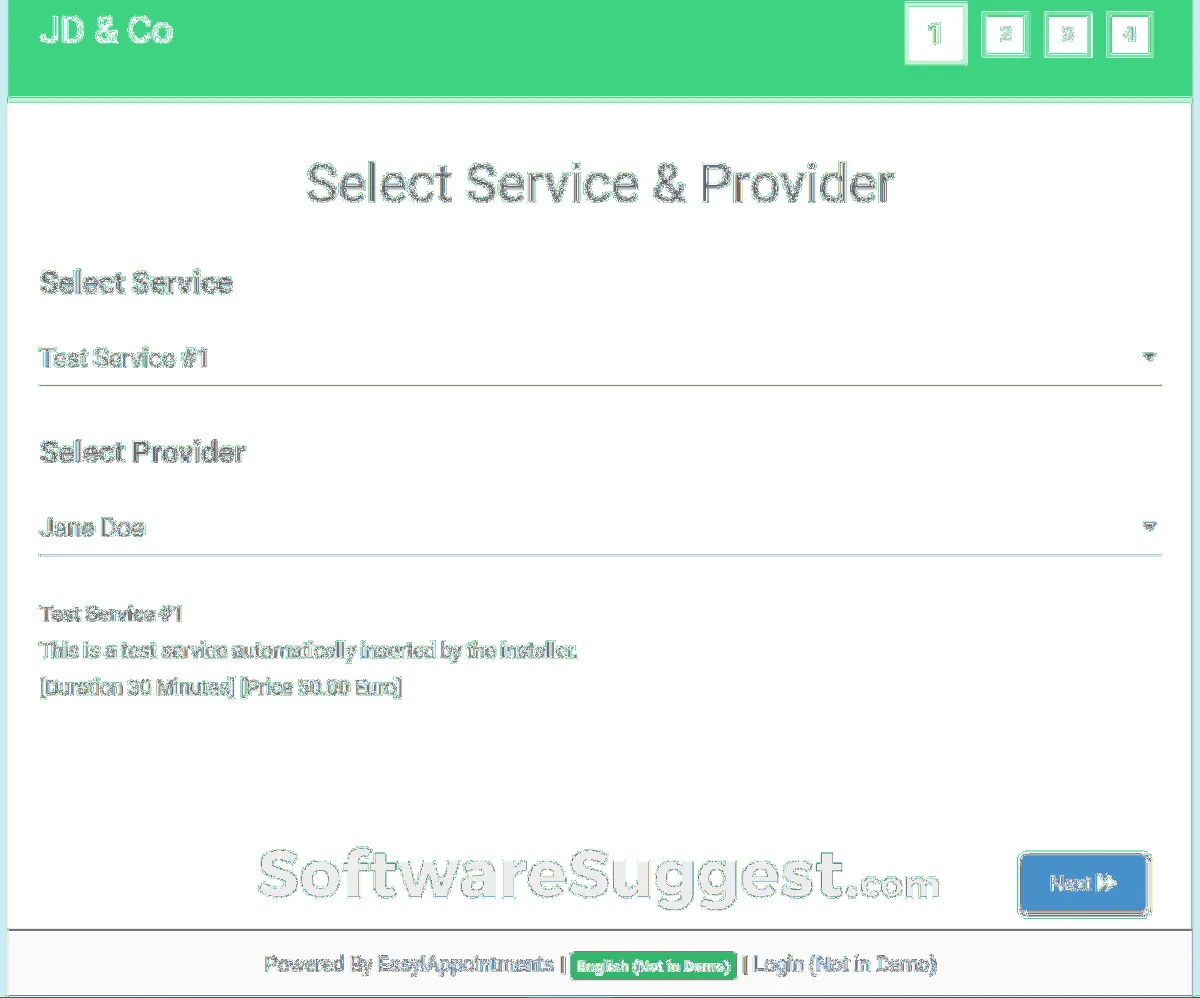
Task: Open Select Service dropdown arrow
Action: (1149, 357)
